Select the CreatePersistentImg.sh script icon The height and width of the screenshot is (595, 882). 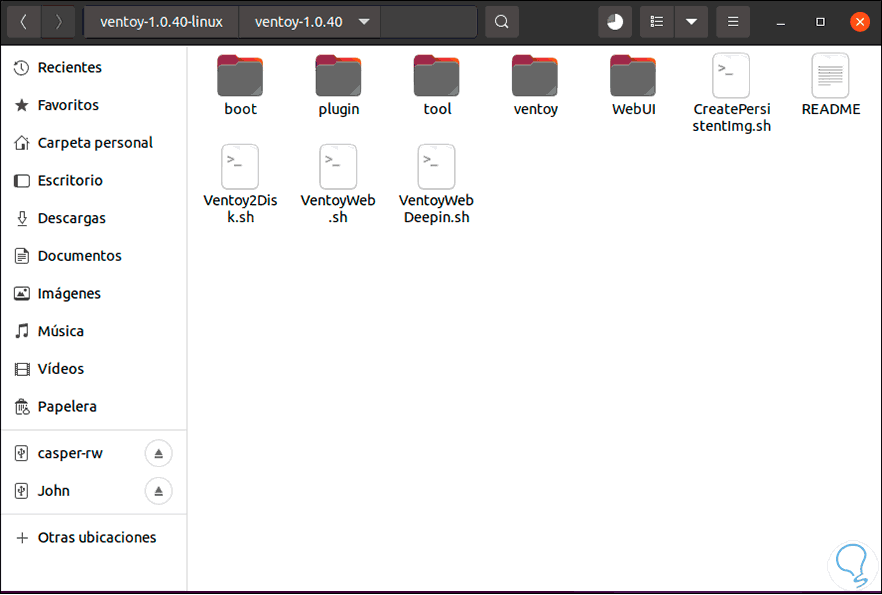[731, 76]
